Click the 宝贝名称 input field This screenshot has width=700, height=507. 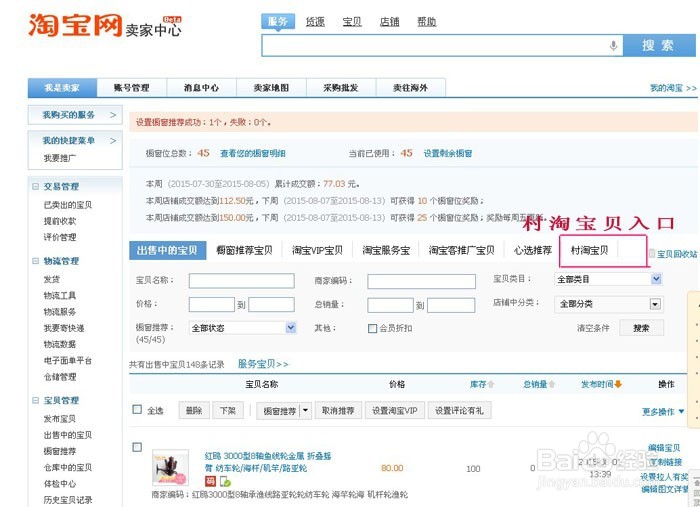pos(242,281)
